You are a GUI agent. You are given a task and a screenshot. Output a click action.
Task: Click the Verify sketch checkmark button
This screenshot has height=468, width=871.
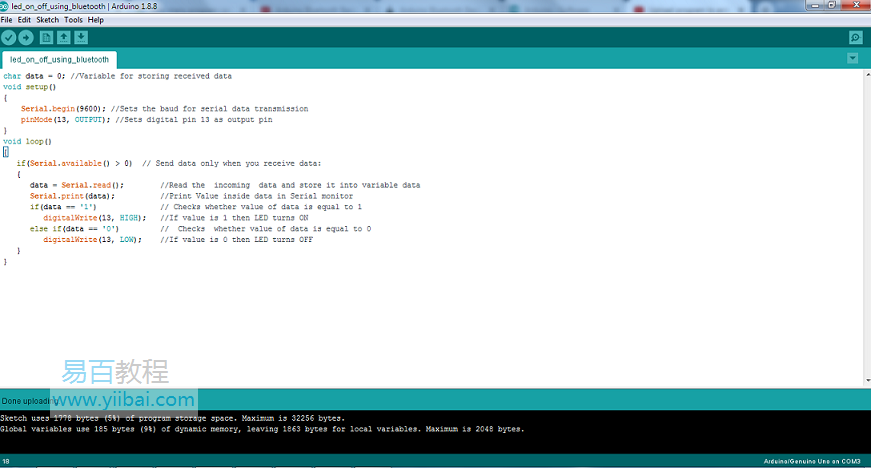[8, 38]
